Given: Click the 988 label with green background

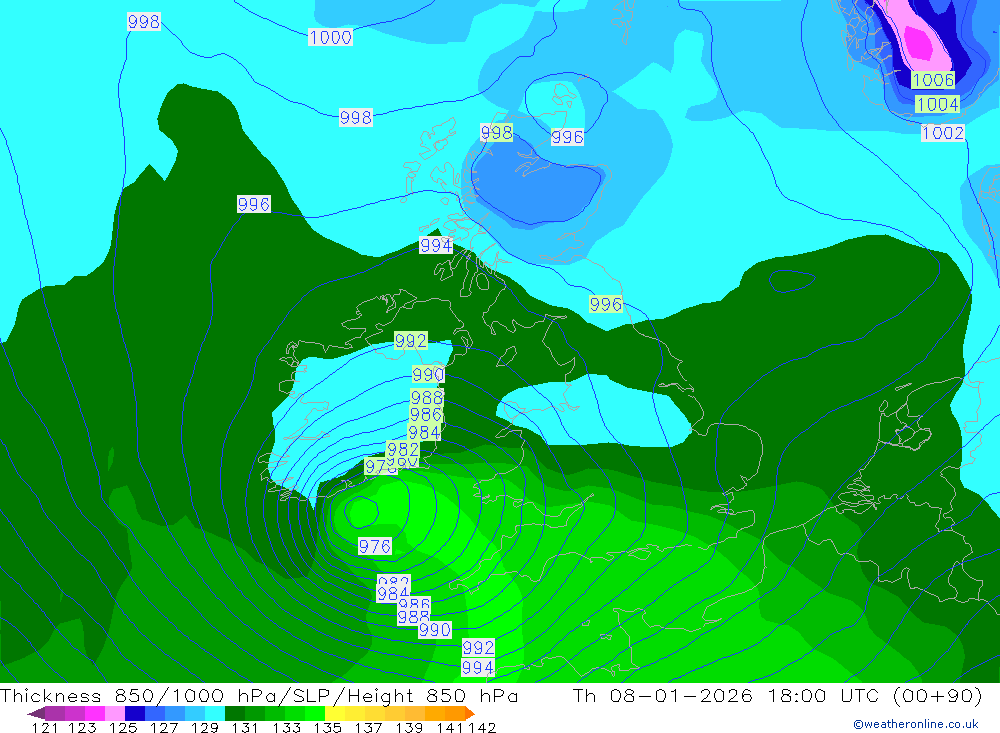Looking at the screenshot, I should click(x=427, y=397).
